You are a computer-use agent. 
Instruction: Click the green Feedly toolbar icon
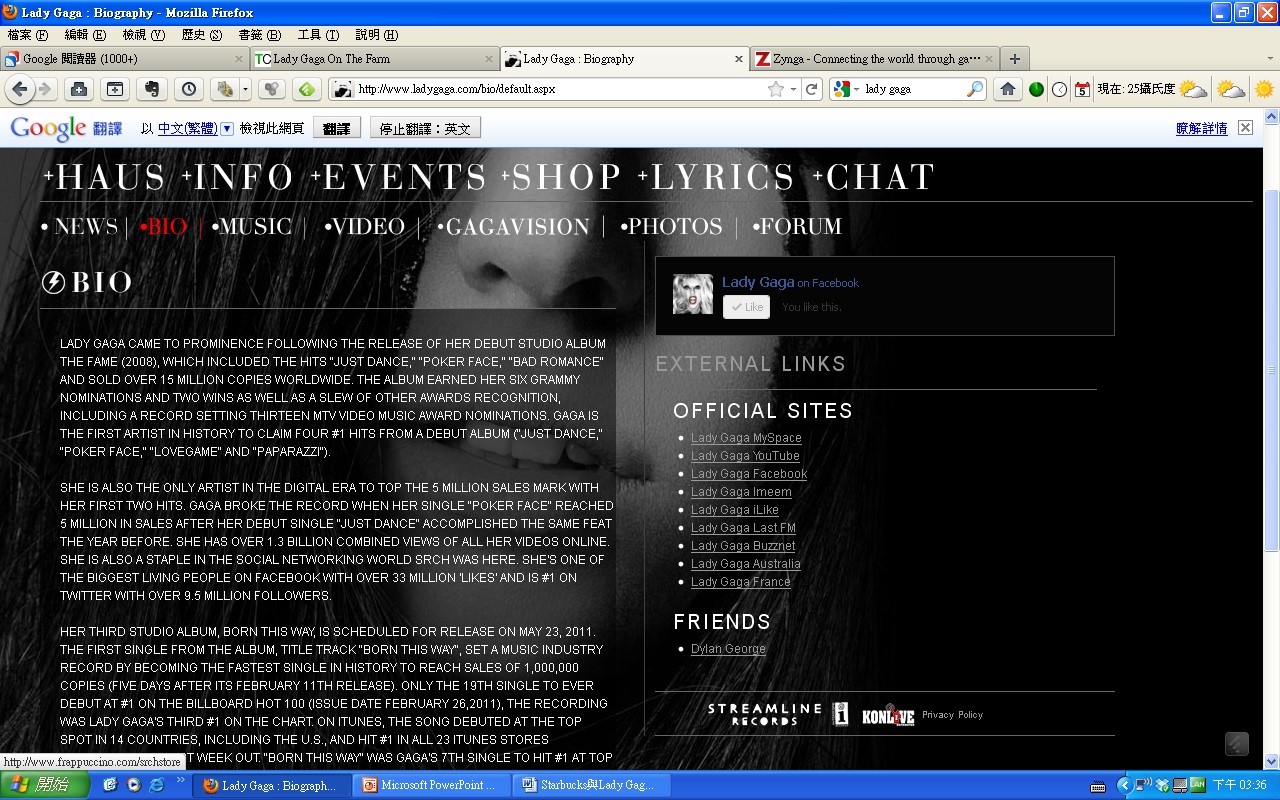(307, 89)
